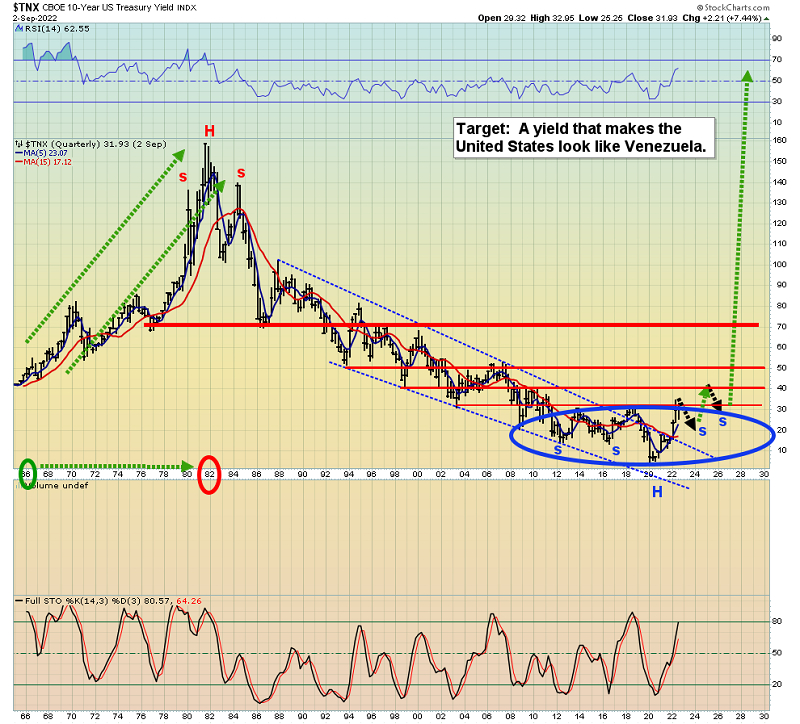Click the green circle around year 66

[x=28, y=473]
